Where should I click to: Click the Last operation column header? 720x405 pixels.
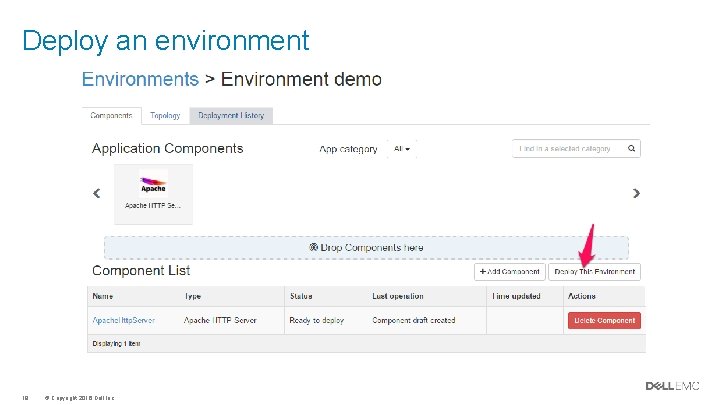coord(398,296)
